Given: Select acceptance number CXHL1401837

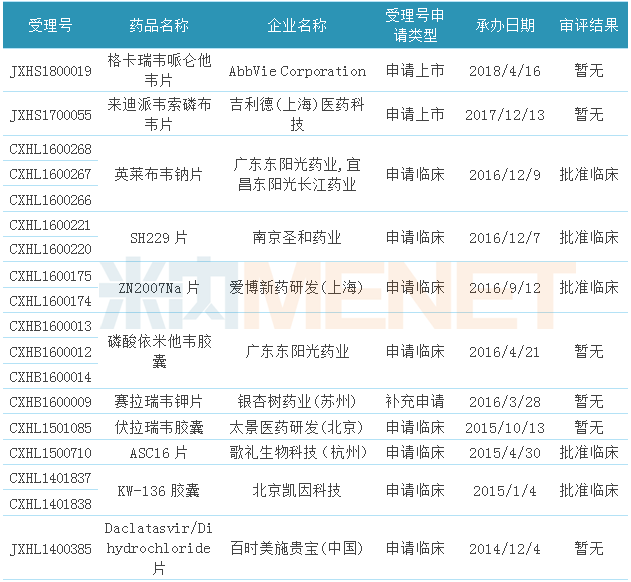Looking at the screenshot, I should pos(50,479).
